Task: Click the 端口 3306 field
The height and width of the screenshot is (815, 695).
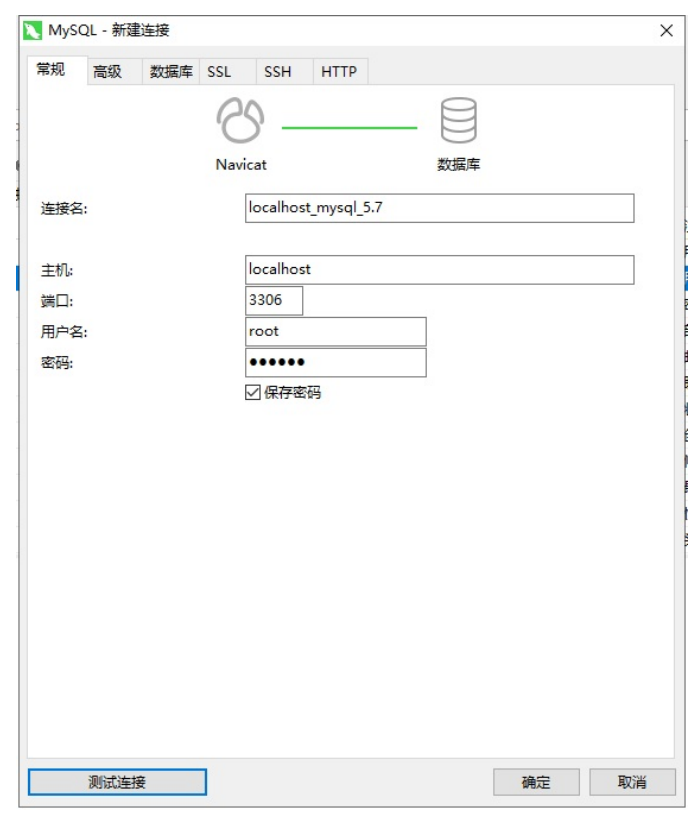Action: [x=274, y=300]
